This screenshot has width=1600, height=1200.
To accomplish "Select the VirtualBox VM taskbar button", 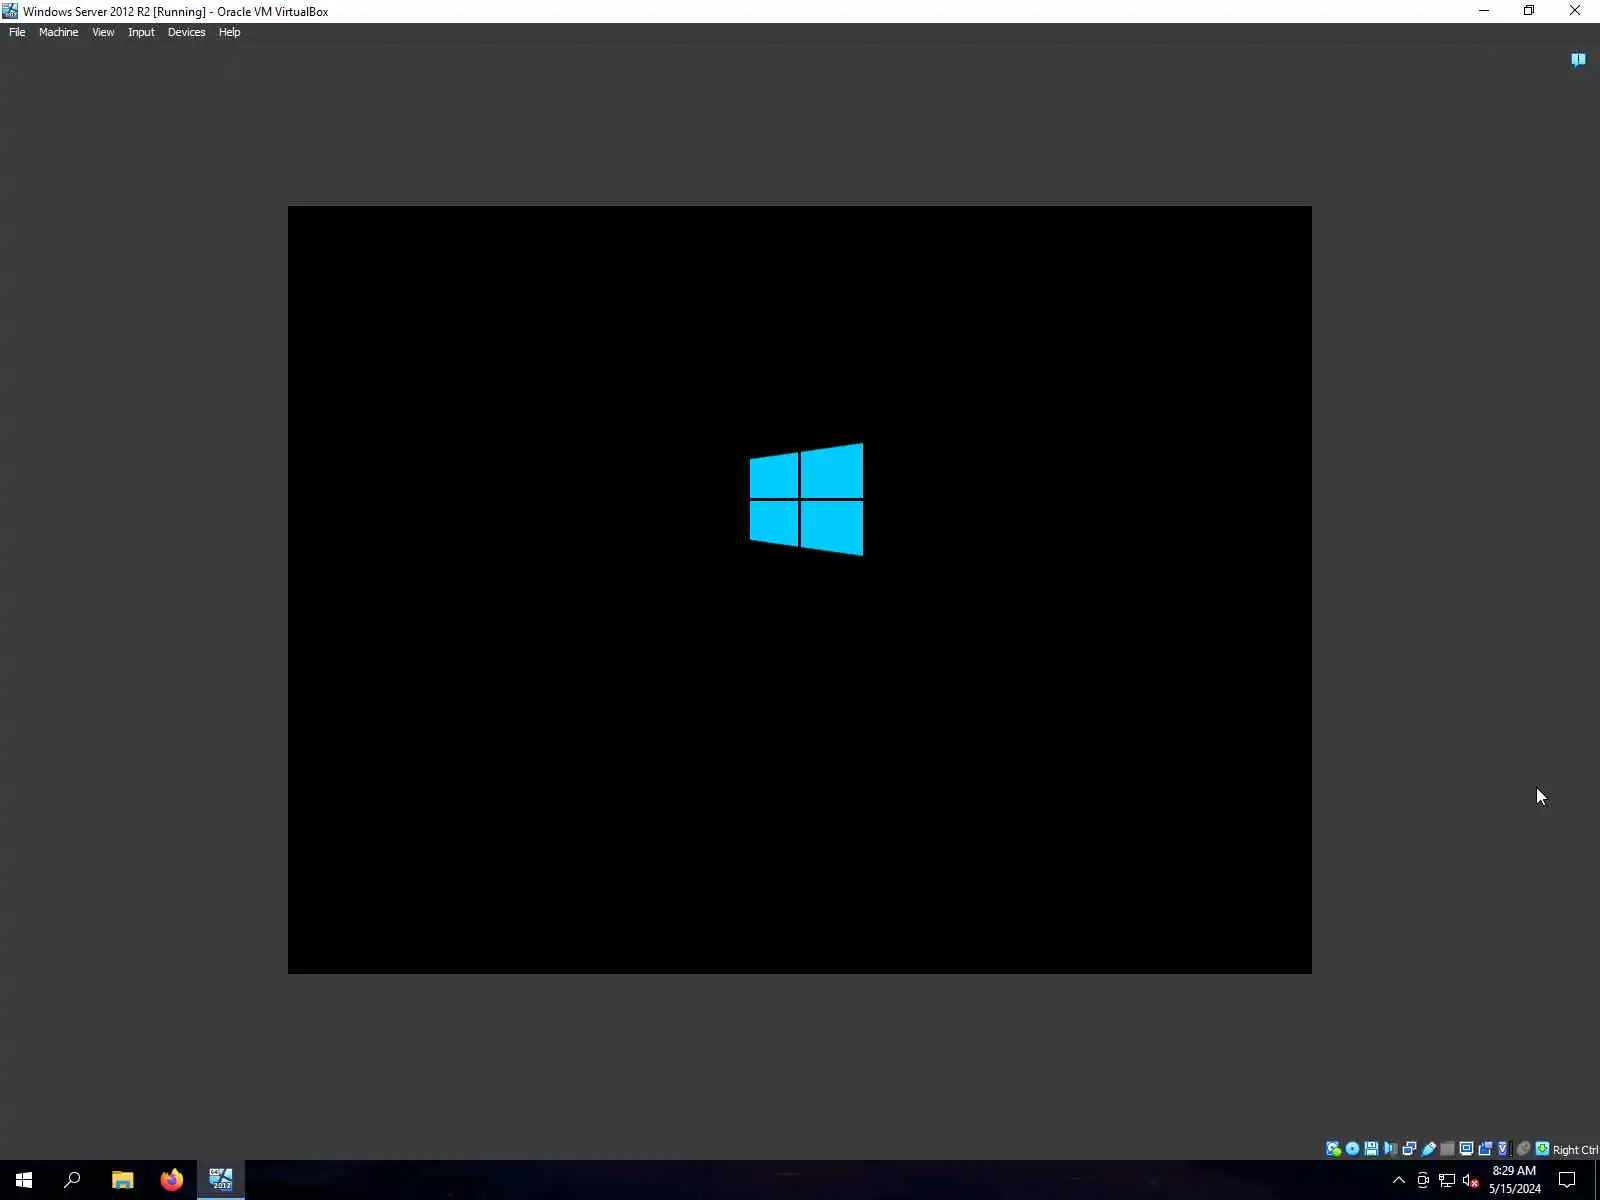I will tap(220, 1180).
